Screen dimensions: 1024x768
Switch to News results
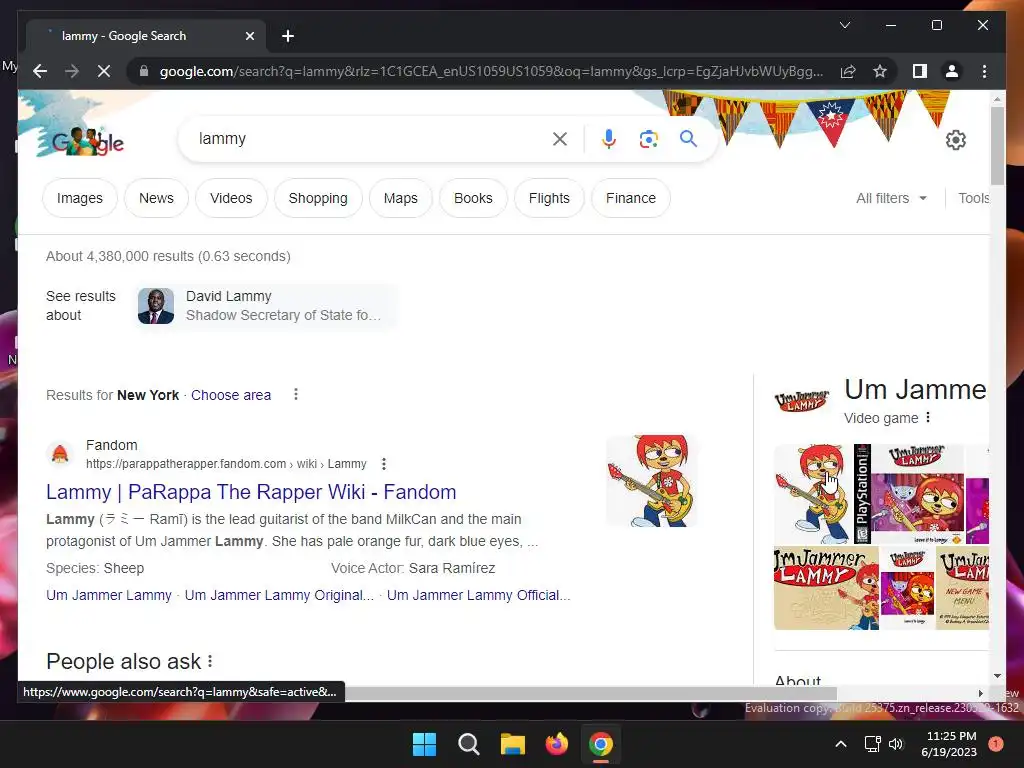point(156,198)
